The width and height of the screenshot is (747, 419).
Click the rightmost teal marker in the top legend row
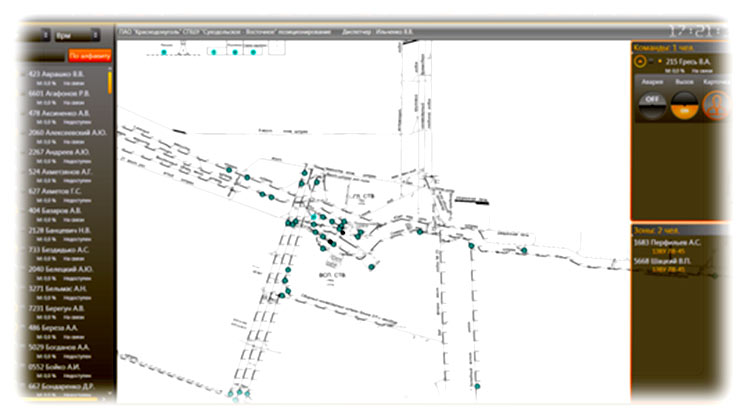(253, 53)
